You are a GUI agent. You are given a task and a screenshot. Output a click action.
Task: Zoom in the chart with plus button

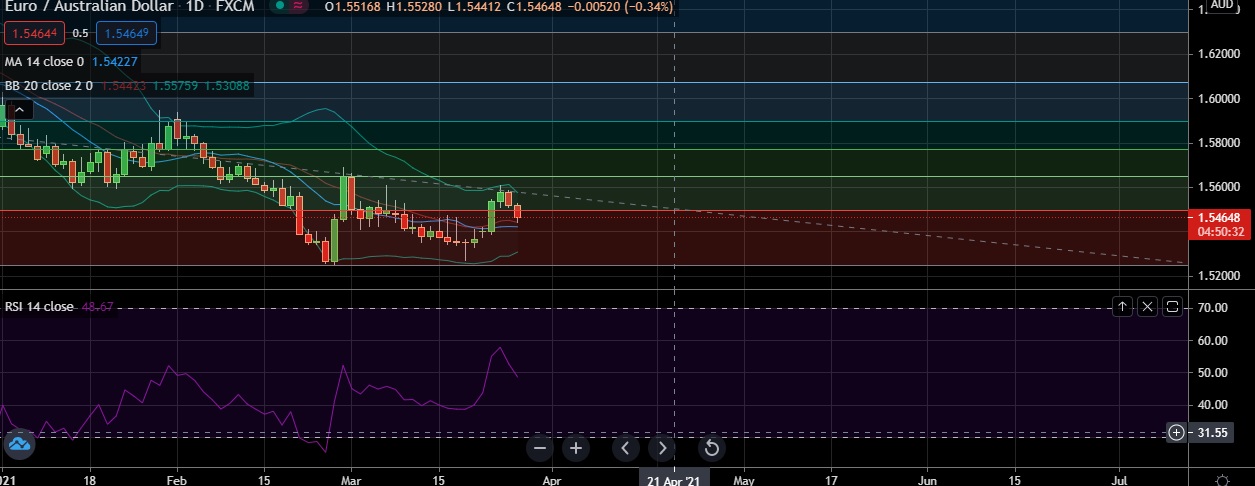(x=576, y=448)
